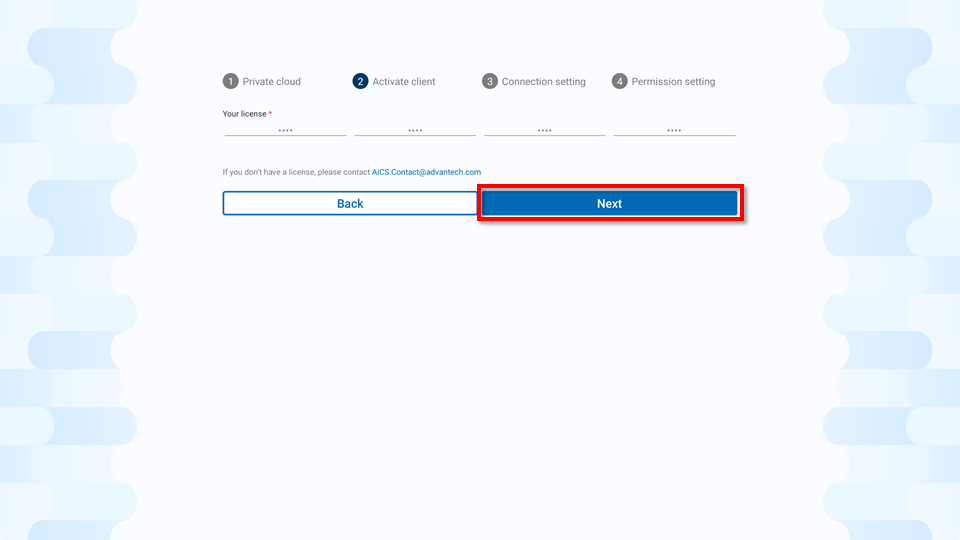Click the highlighted step 2 circle icon
The height and width of the screenshot is (540, 960).
point(360,81)
